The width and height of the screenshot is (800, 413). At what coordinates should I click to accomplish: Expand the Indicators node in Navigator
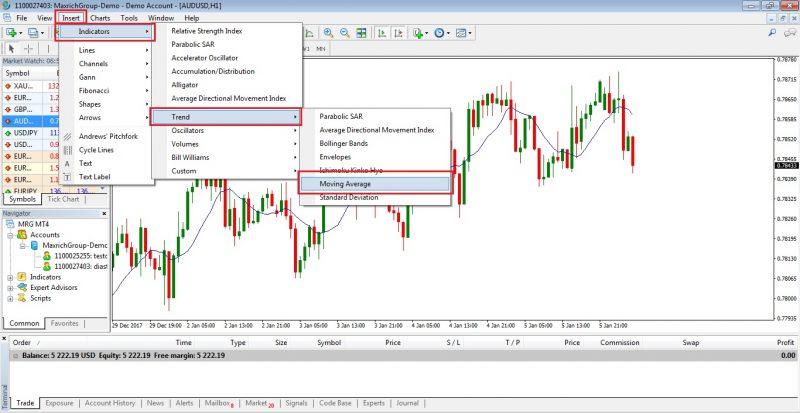10,277
